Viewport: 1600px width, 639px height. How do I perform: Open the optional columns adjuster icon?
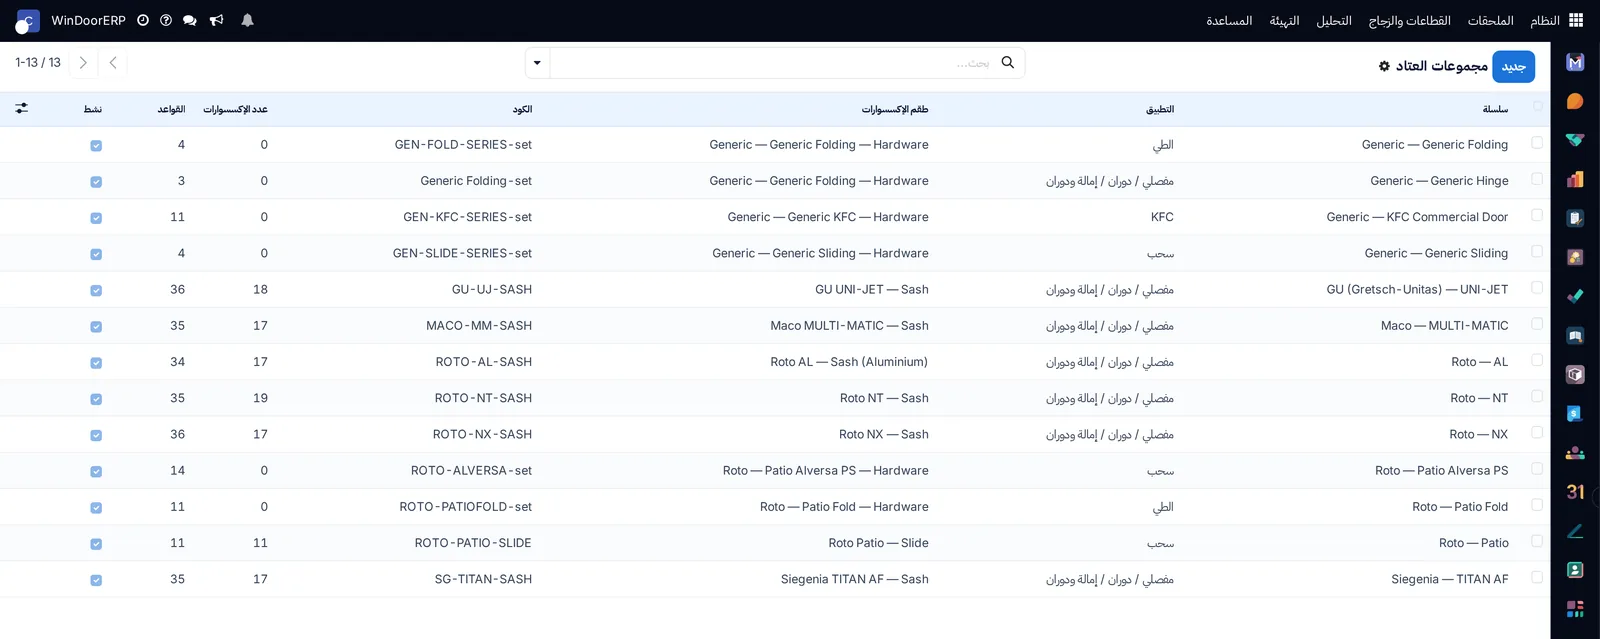click(21, 108)
